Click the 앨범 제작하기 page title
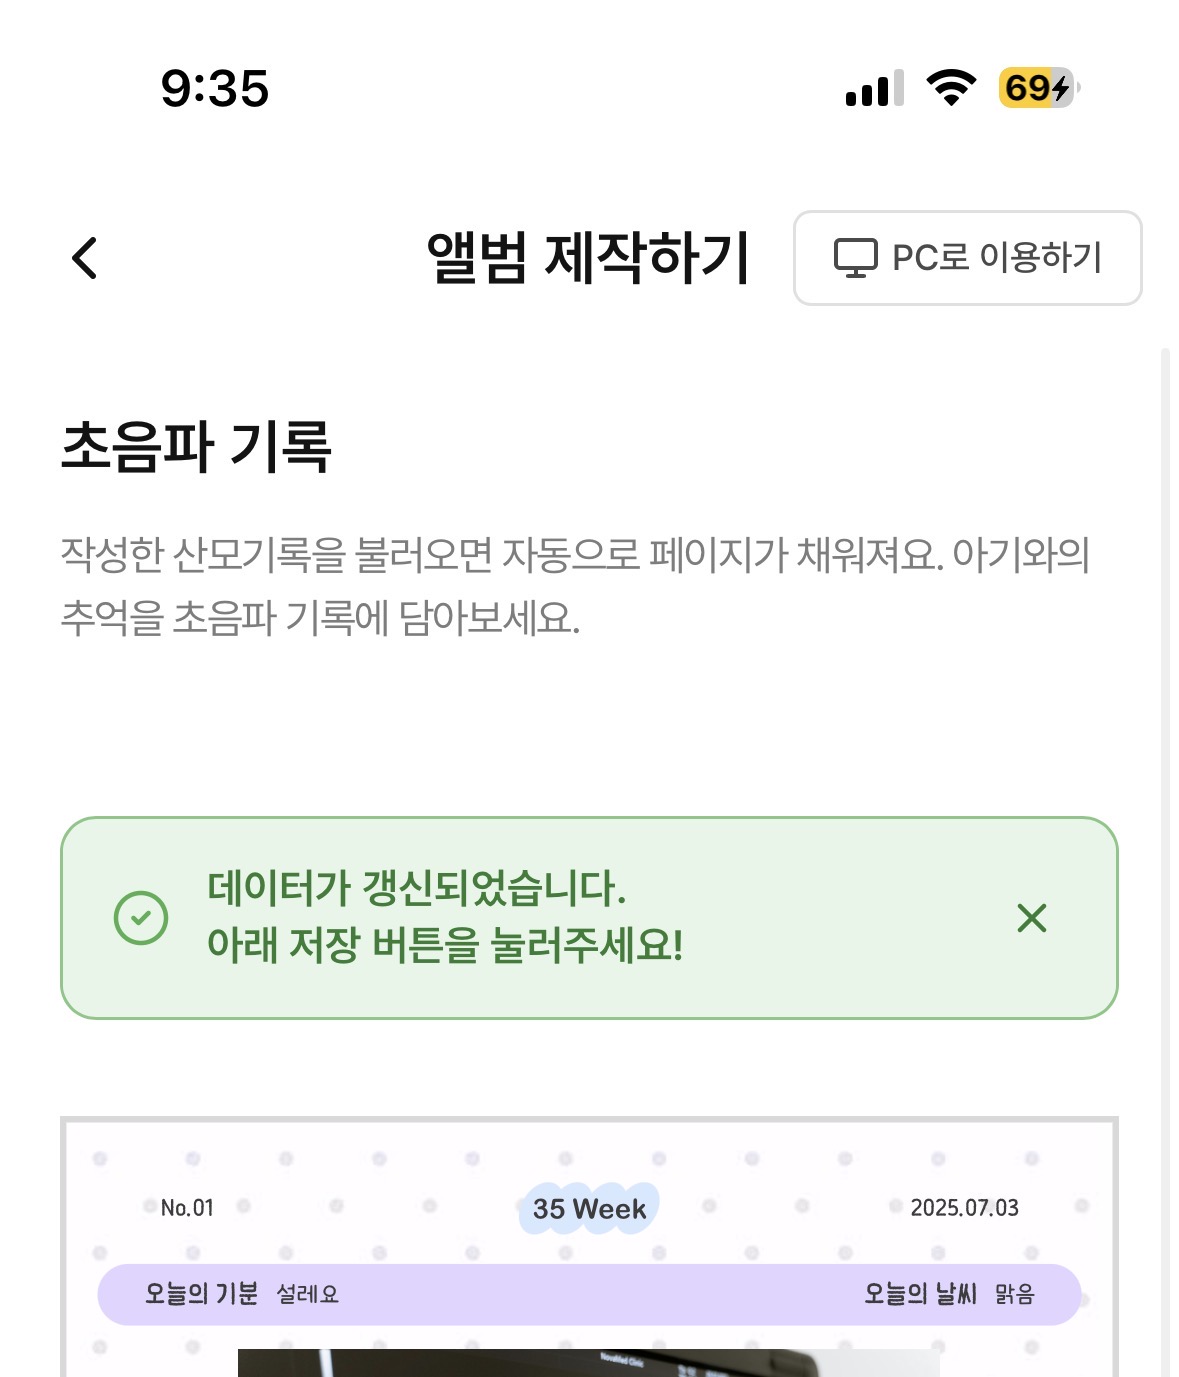 tap(588, 258)
